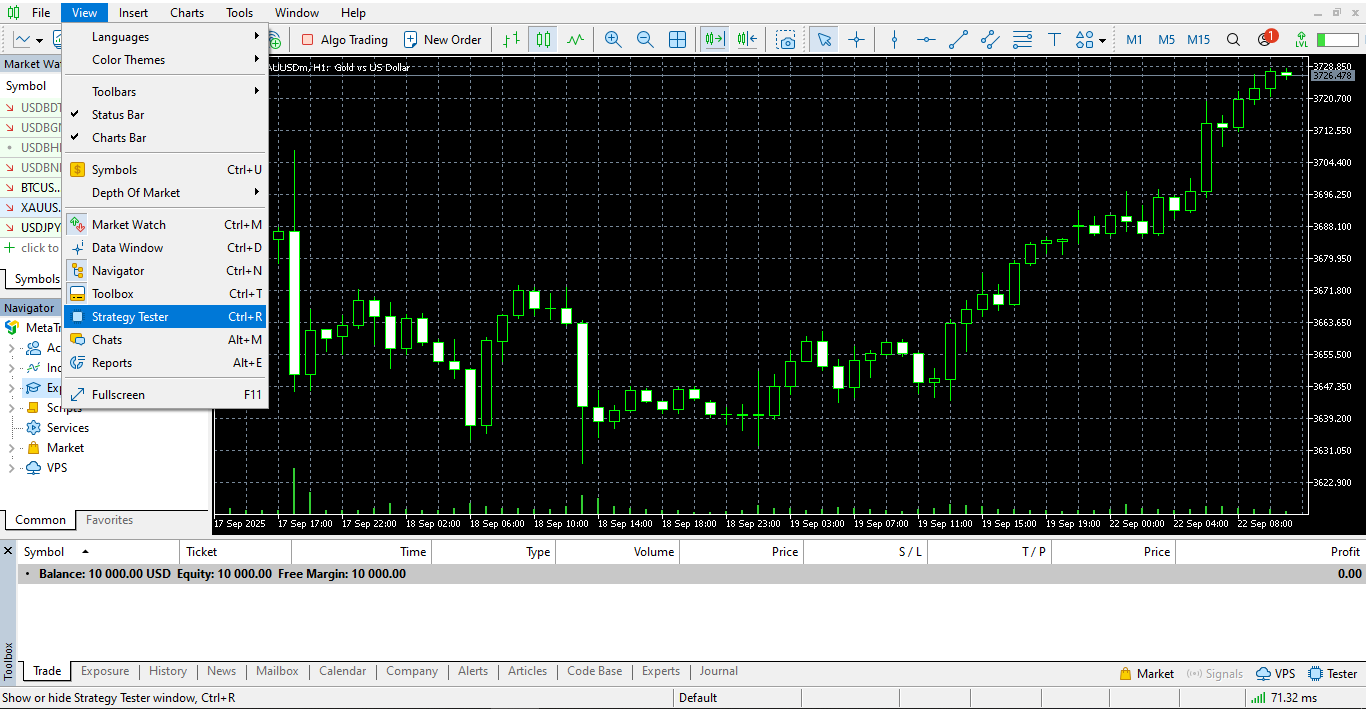Screen dimensions: 1366x709
Task: Click the search magnifier icon in toolbar
Action: point(1233,40)
